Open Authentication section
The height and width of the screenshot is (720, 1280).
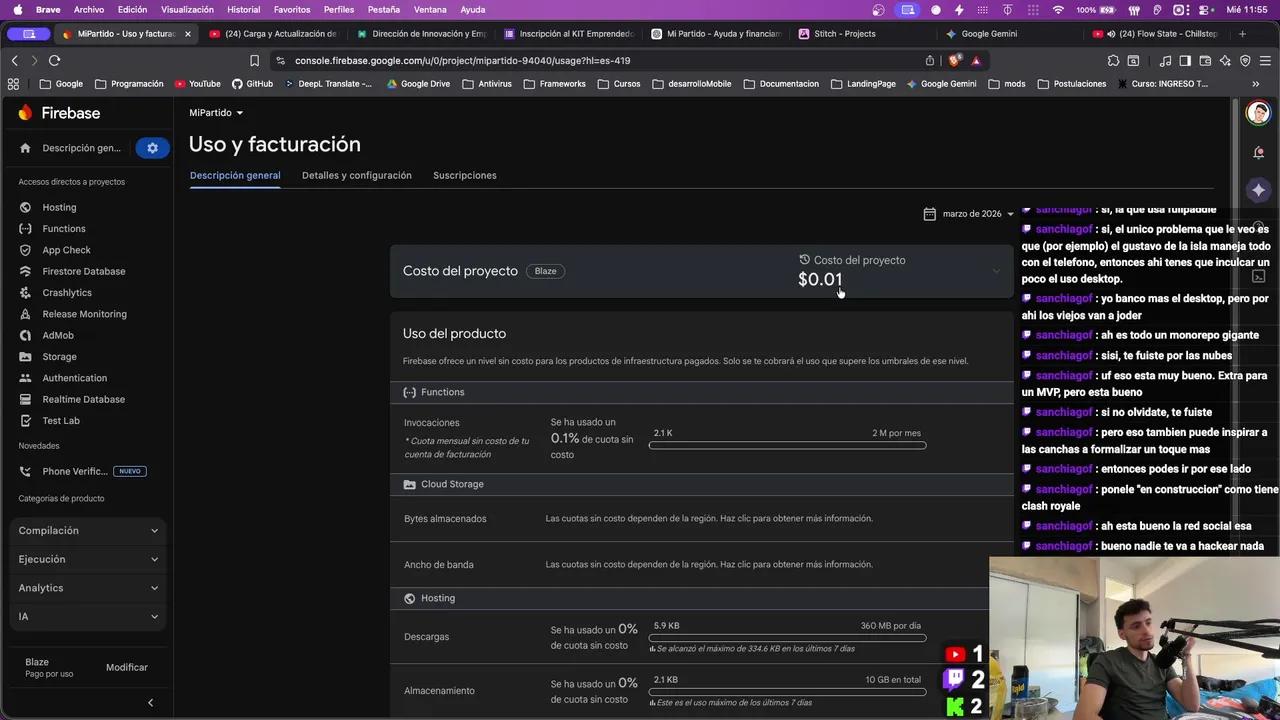(x=74, y=378)
